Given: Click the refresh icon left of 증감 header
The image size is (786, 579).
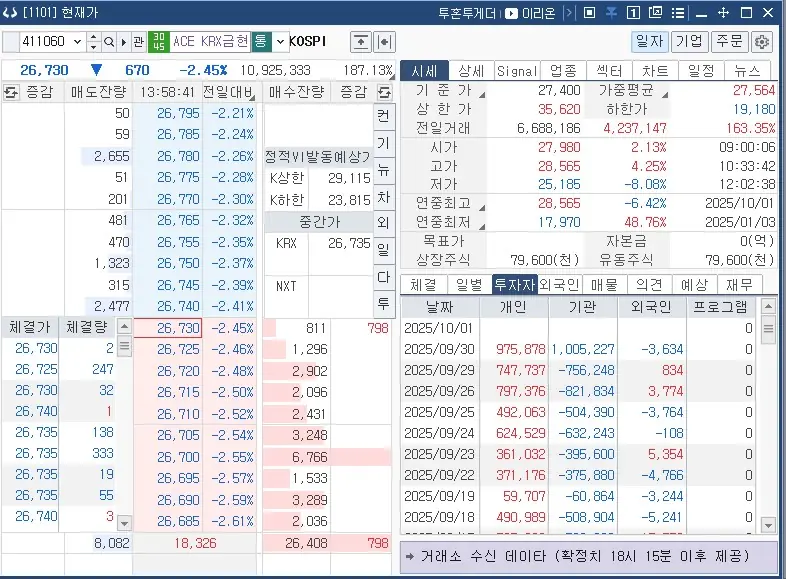Looking at the screenshot, I should pyautogui.click(x=12, y=92).
